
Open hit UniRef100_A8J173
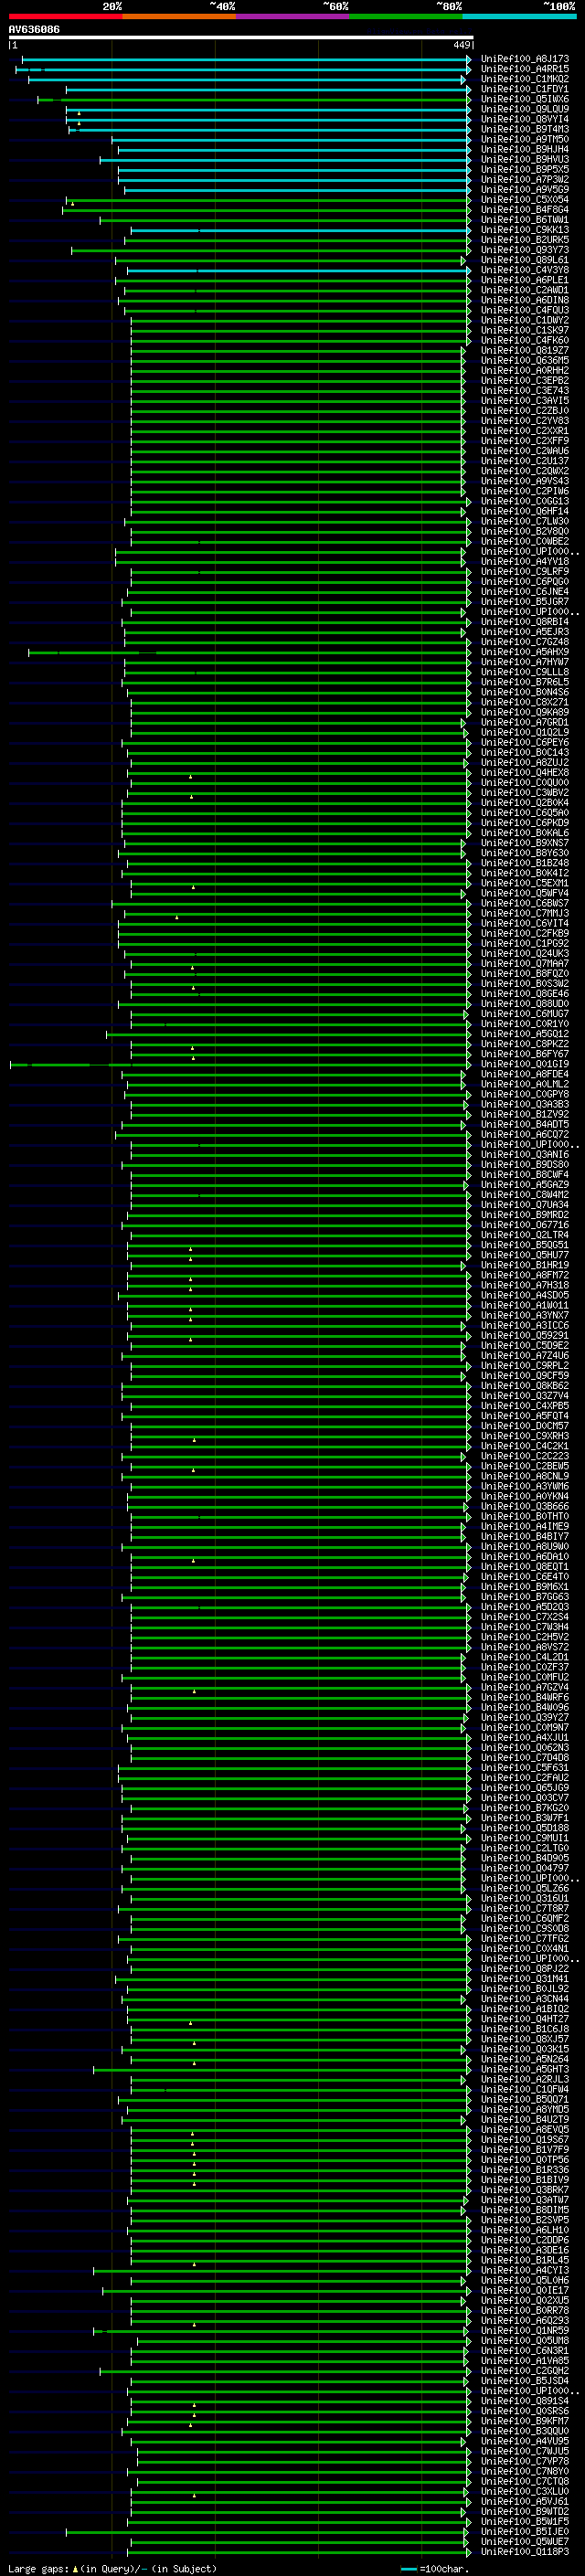point(524,60)
